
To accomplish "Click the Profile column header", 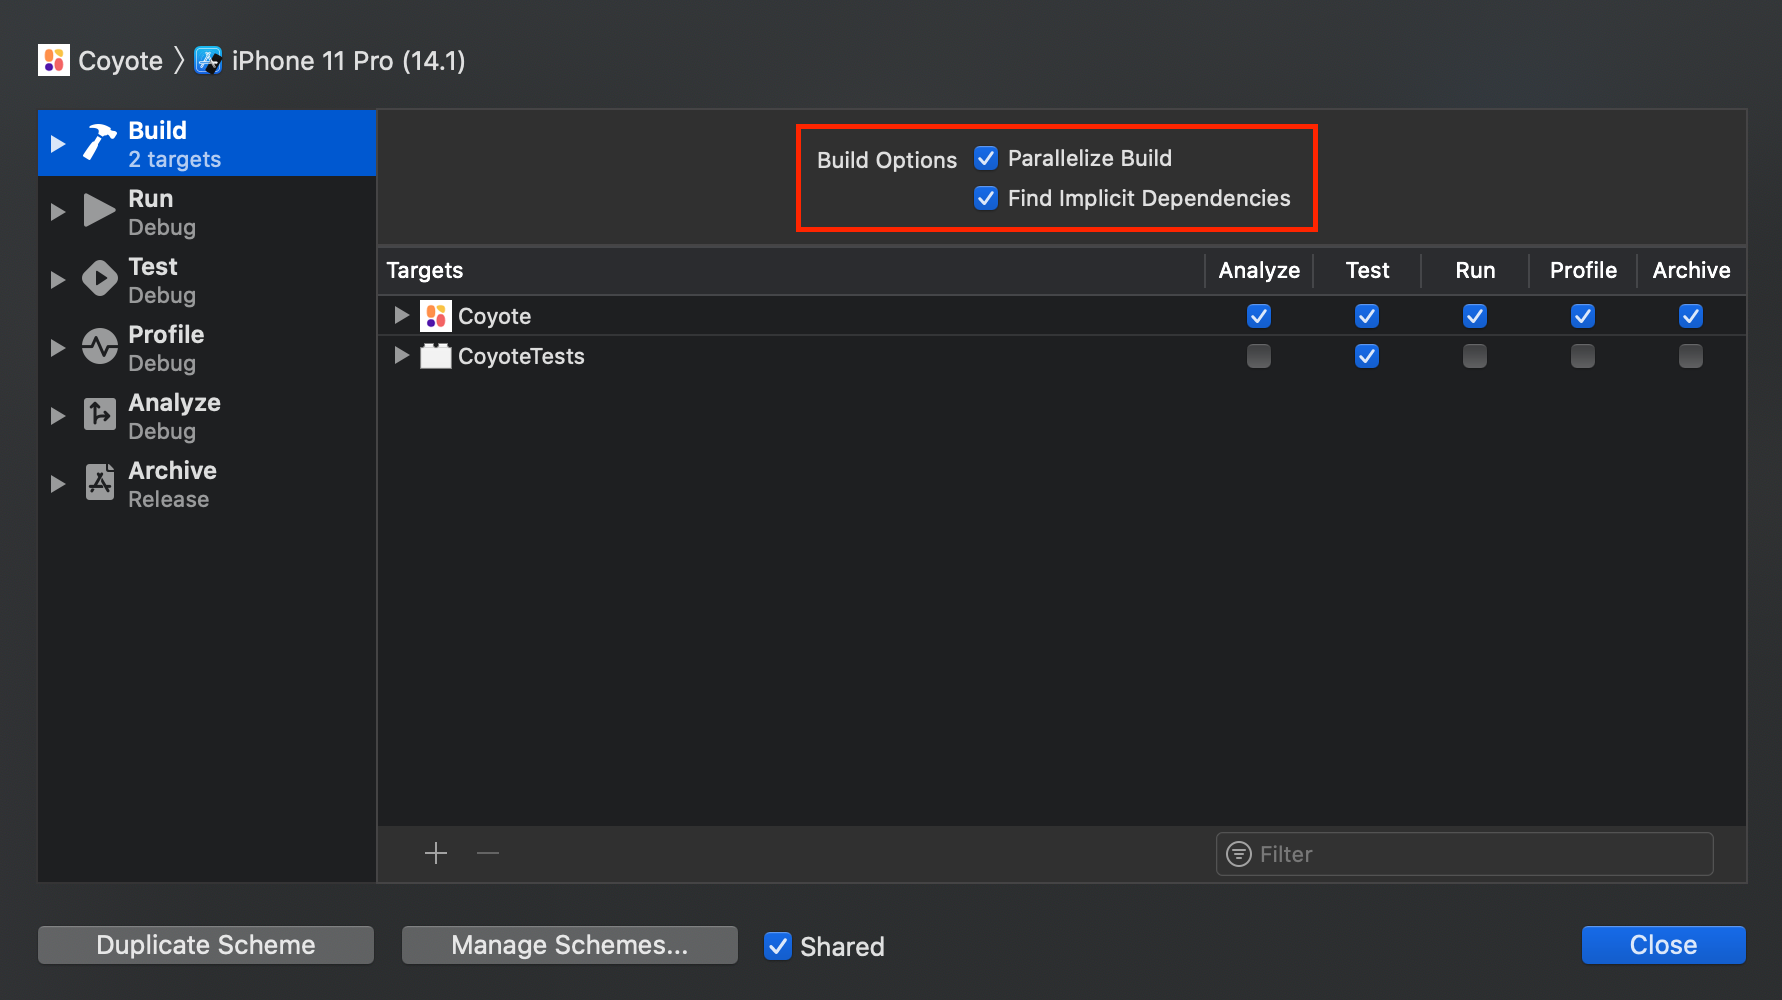I will 1583,270.
